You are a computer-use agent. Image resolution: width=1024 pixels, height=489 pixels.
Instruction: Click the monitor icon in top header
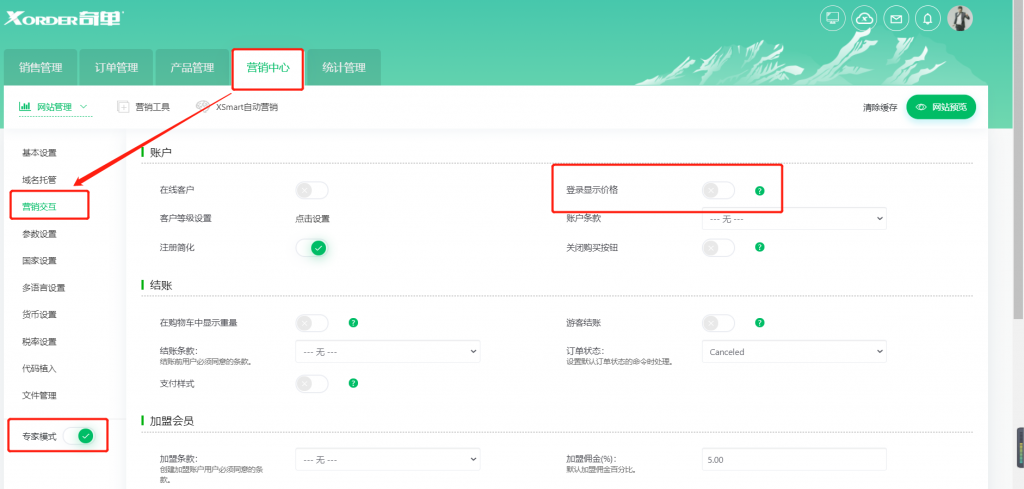[833, 18]
